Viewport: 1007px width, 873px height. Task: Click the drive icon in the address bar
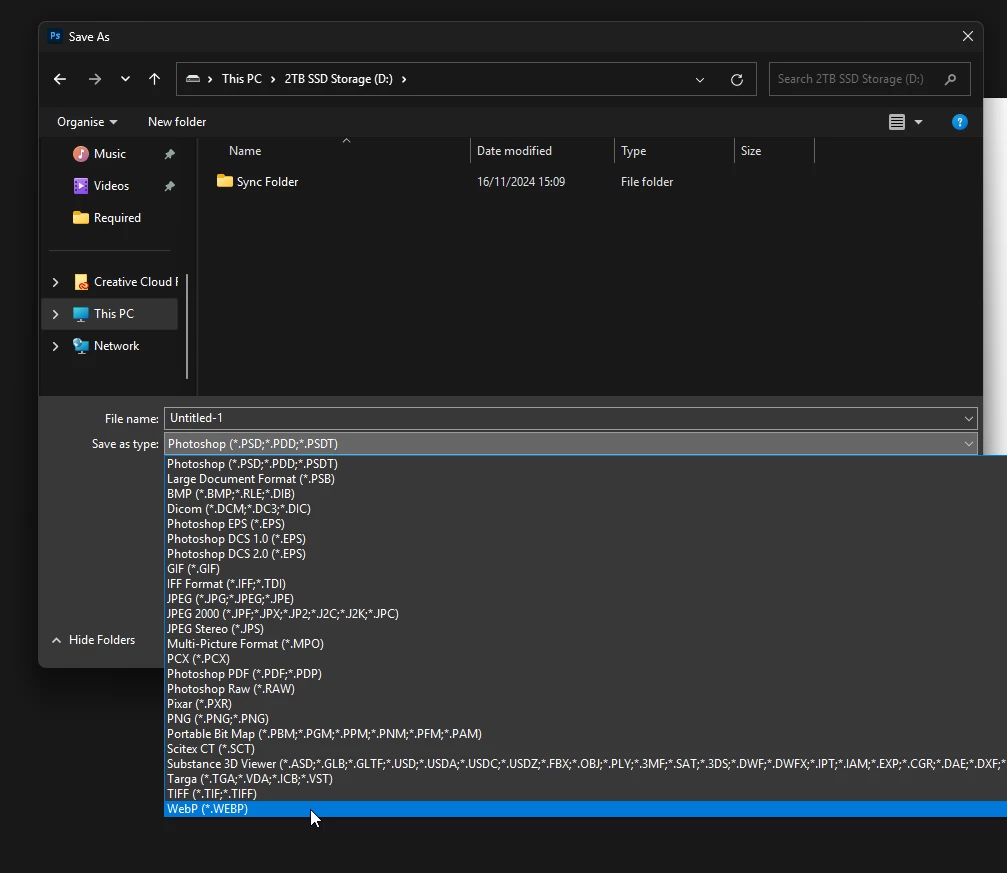193,79
